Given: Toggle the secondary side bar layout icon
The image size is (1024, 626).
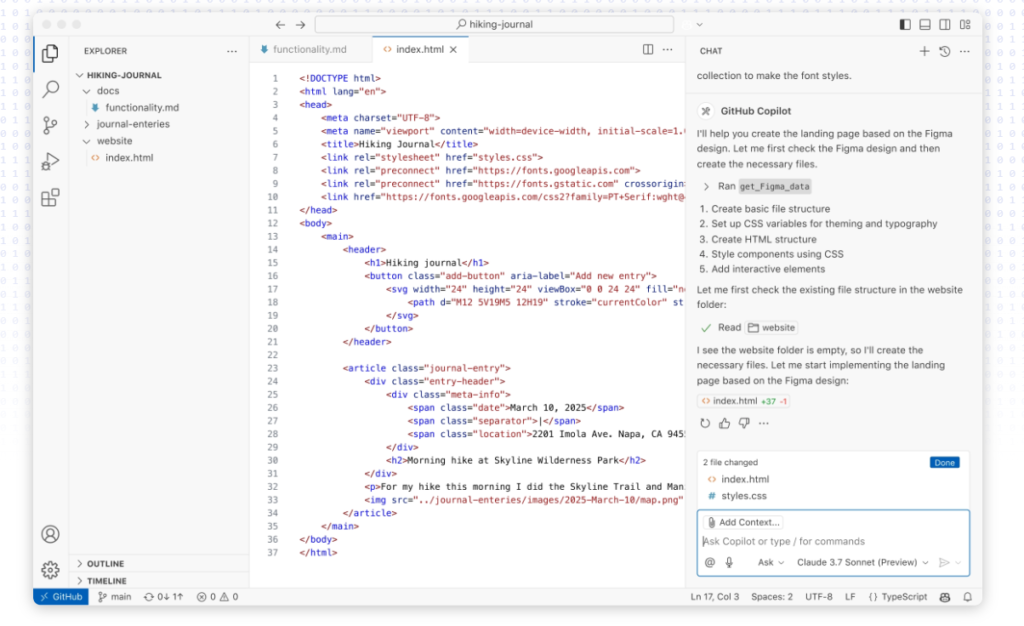Looking at the screenshot, I should tap(944, 24).
